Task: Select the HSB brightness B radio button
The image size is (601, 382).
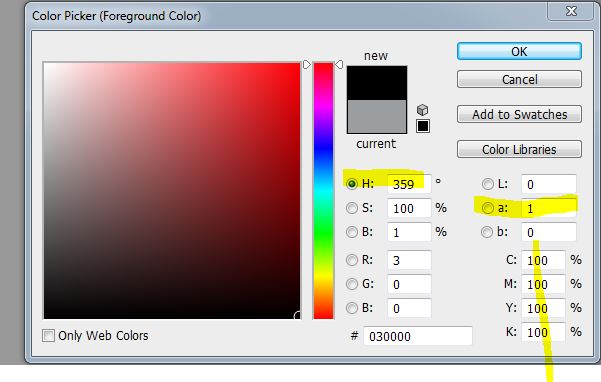Action: point(351,232)
